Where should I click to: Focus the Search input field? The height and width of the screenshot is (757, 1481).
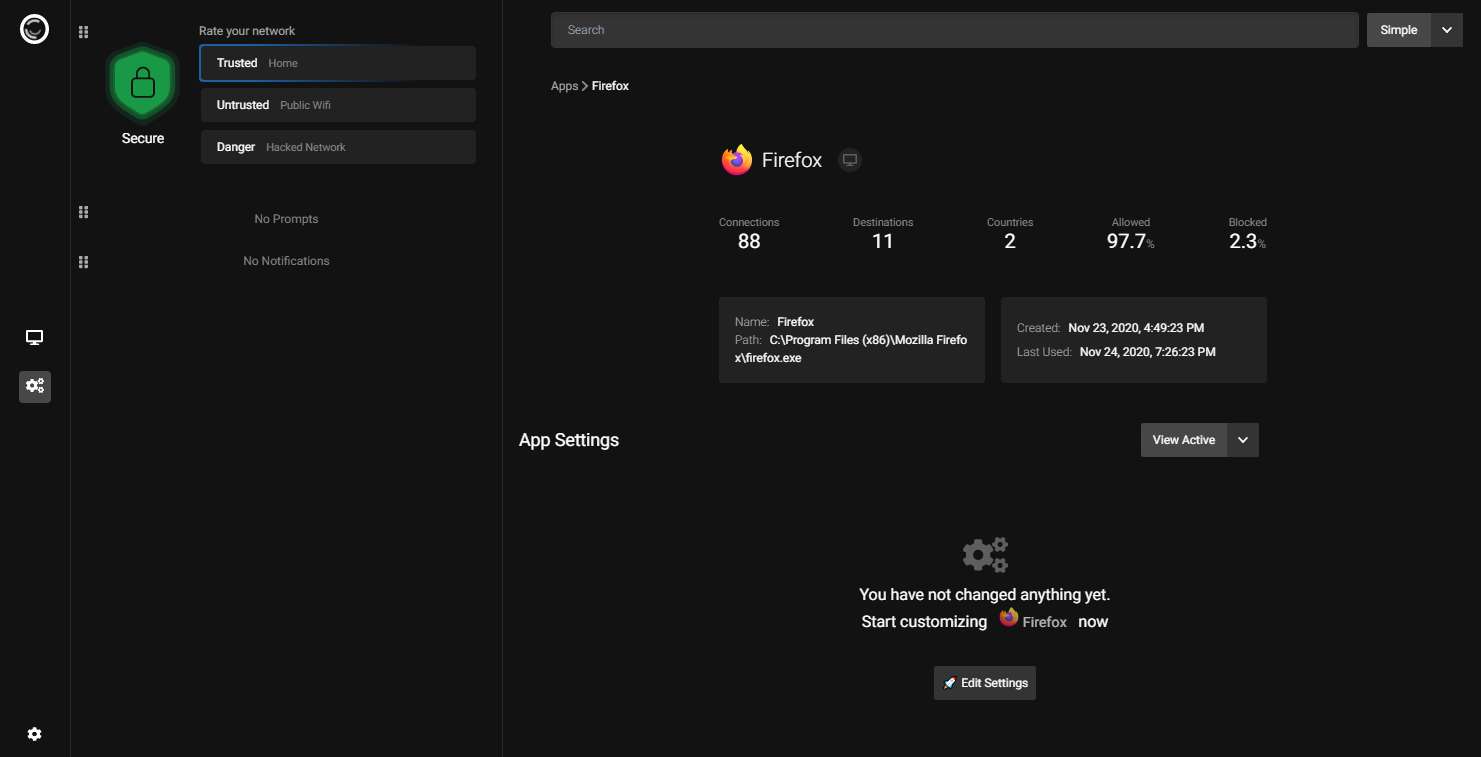pyautogui.click(x=955, y=30)
